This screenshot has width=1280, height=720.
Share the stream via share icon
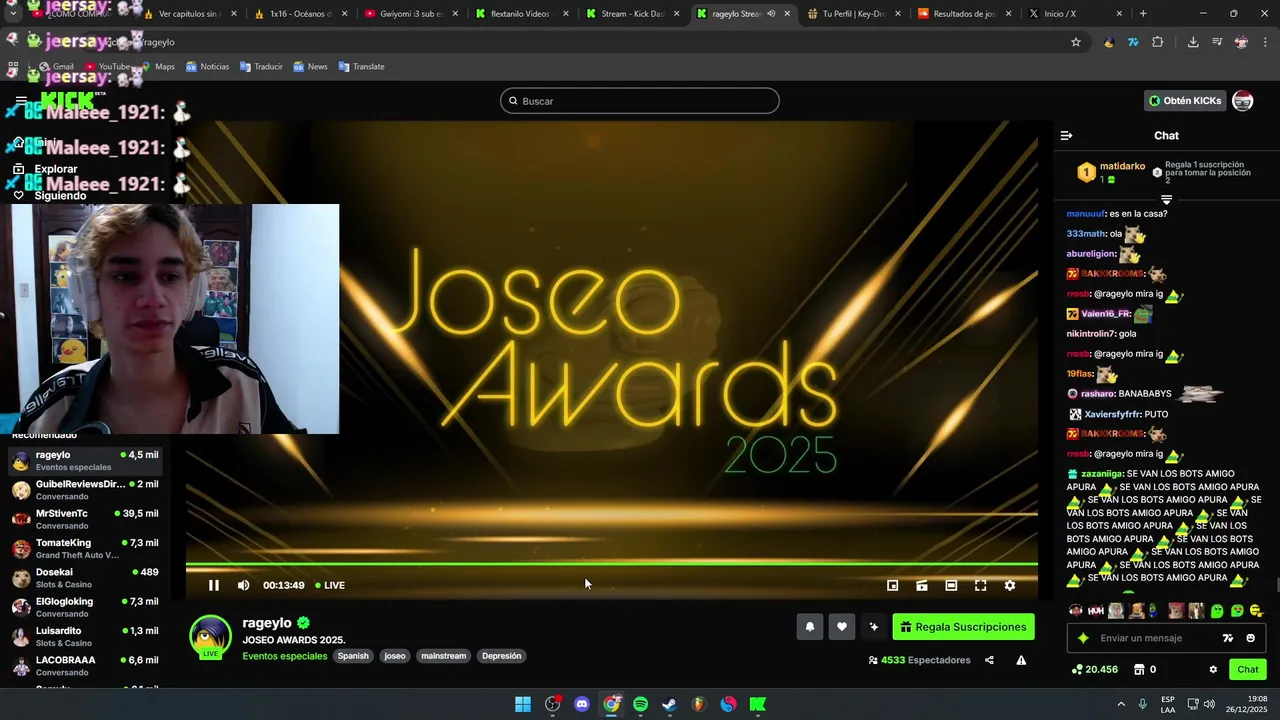point(989,660)
